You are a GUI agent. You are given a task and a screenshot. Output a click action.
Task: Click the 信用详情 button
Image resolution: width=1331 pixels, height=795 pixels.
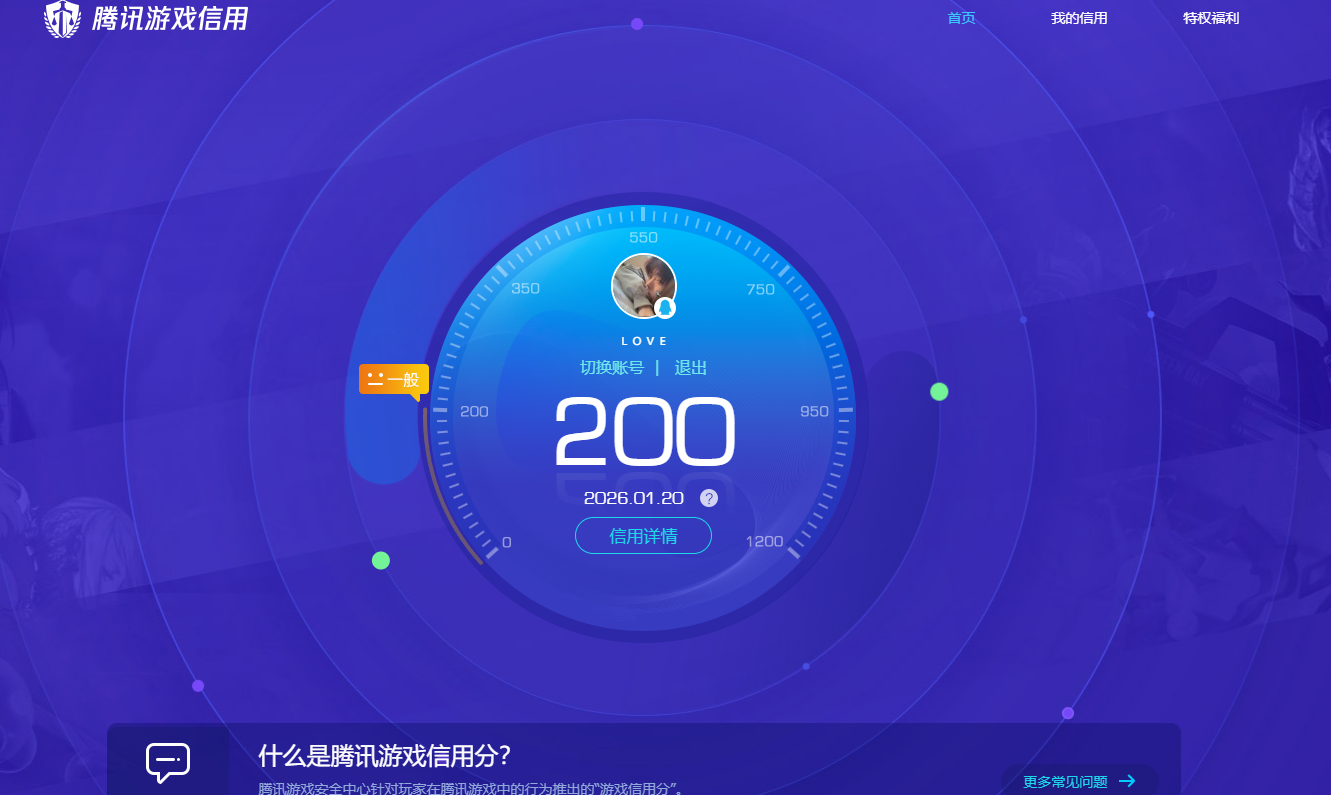pyautogui.click(x=643, y=536)
